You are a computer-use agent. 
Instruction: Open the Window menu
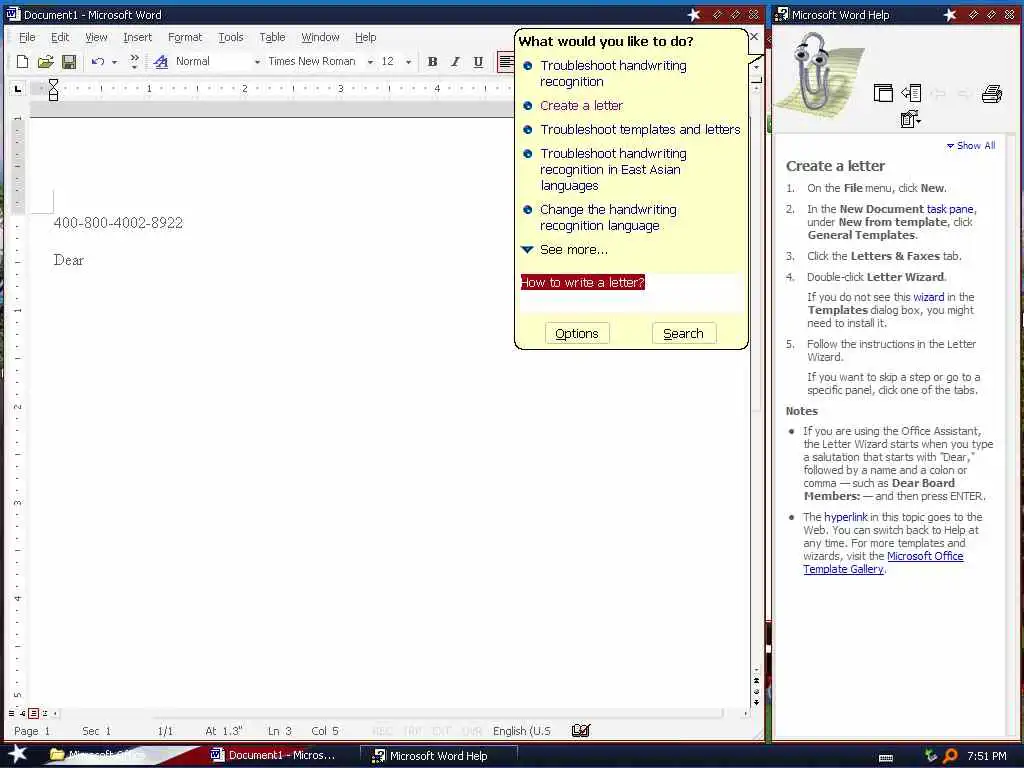point(320,37)
